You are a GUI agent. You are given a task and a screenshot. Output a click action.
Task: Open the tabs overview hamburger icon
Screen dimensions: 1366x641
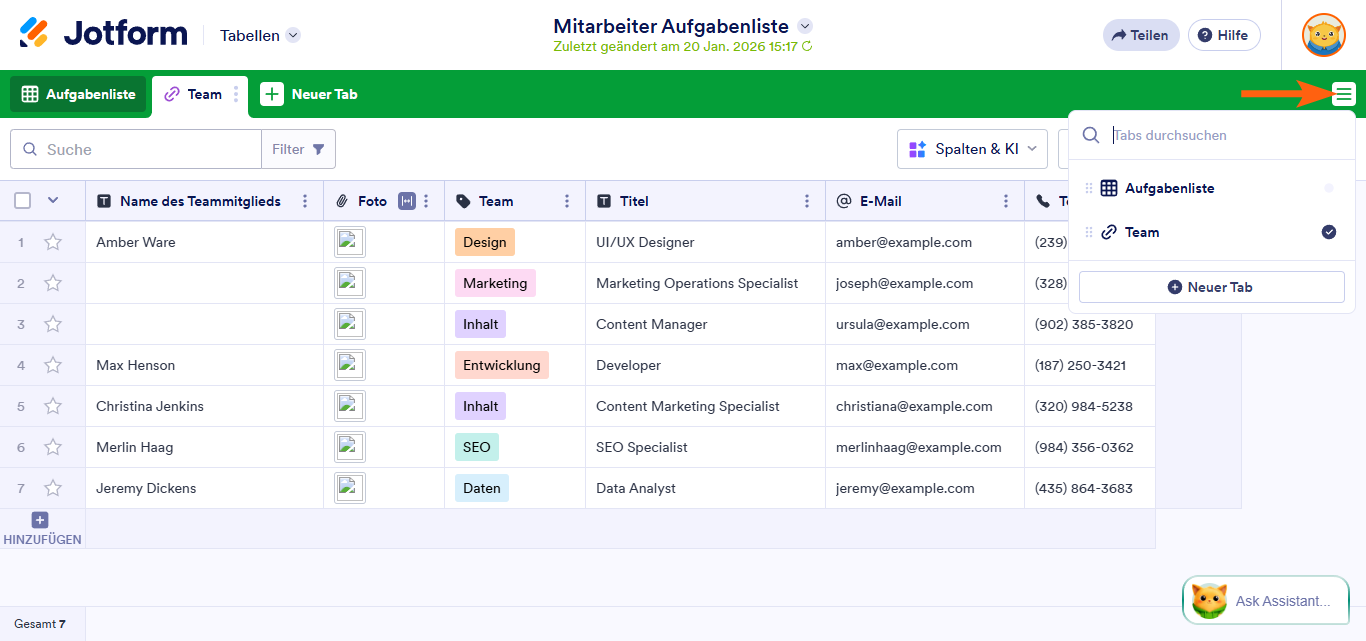1344,93
